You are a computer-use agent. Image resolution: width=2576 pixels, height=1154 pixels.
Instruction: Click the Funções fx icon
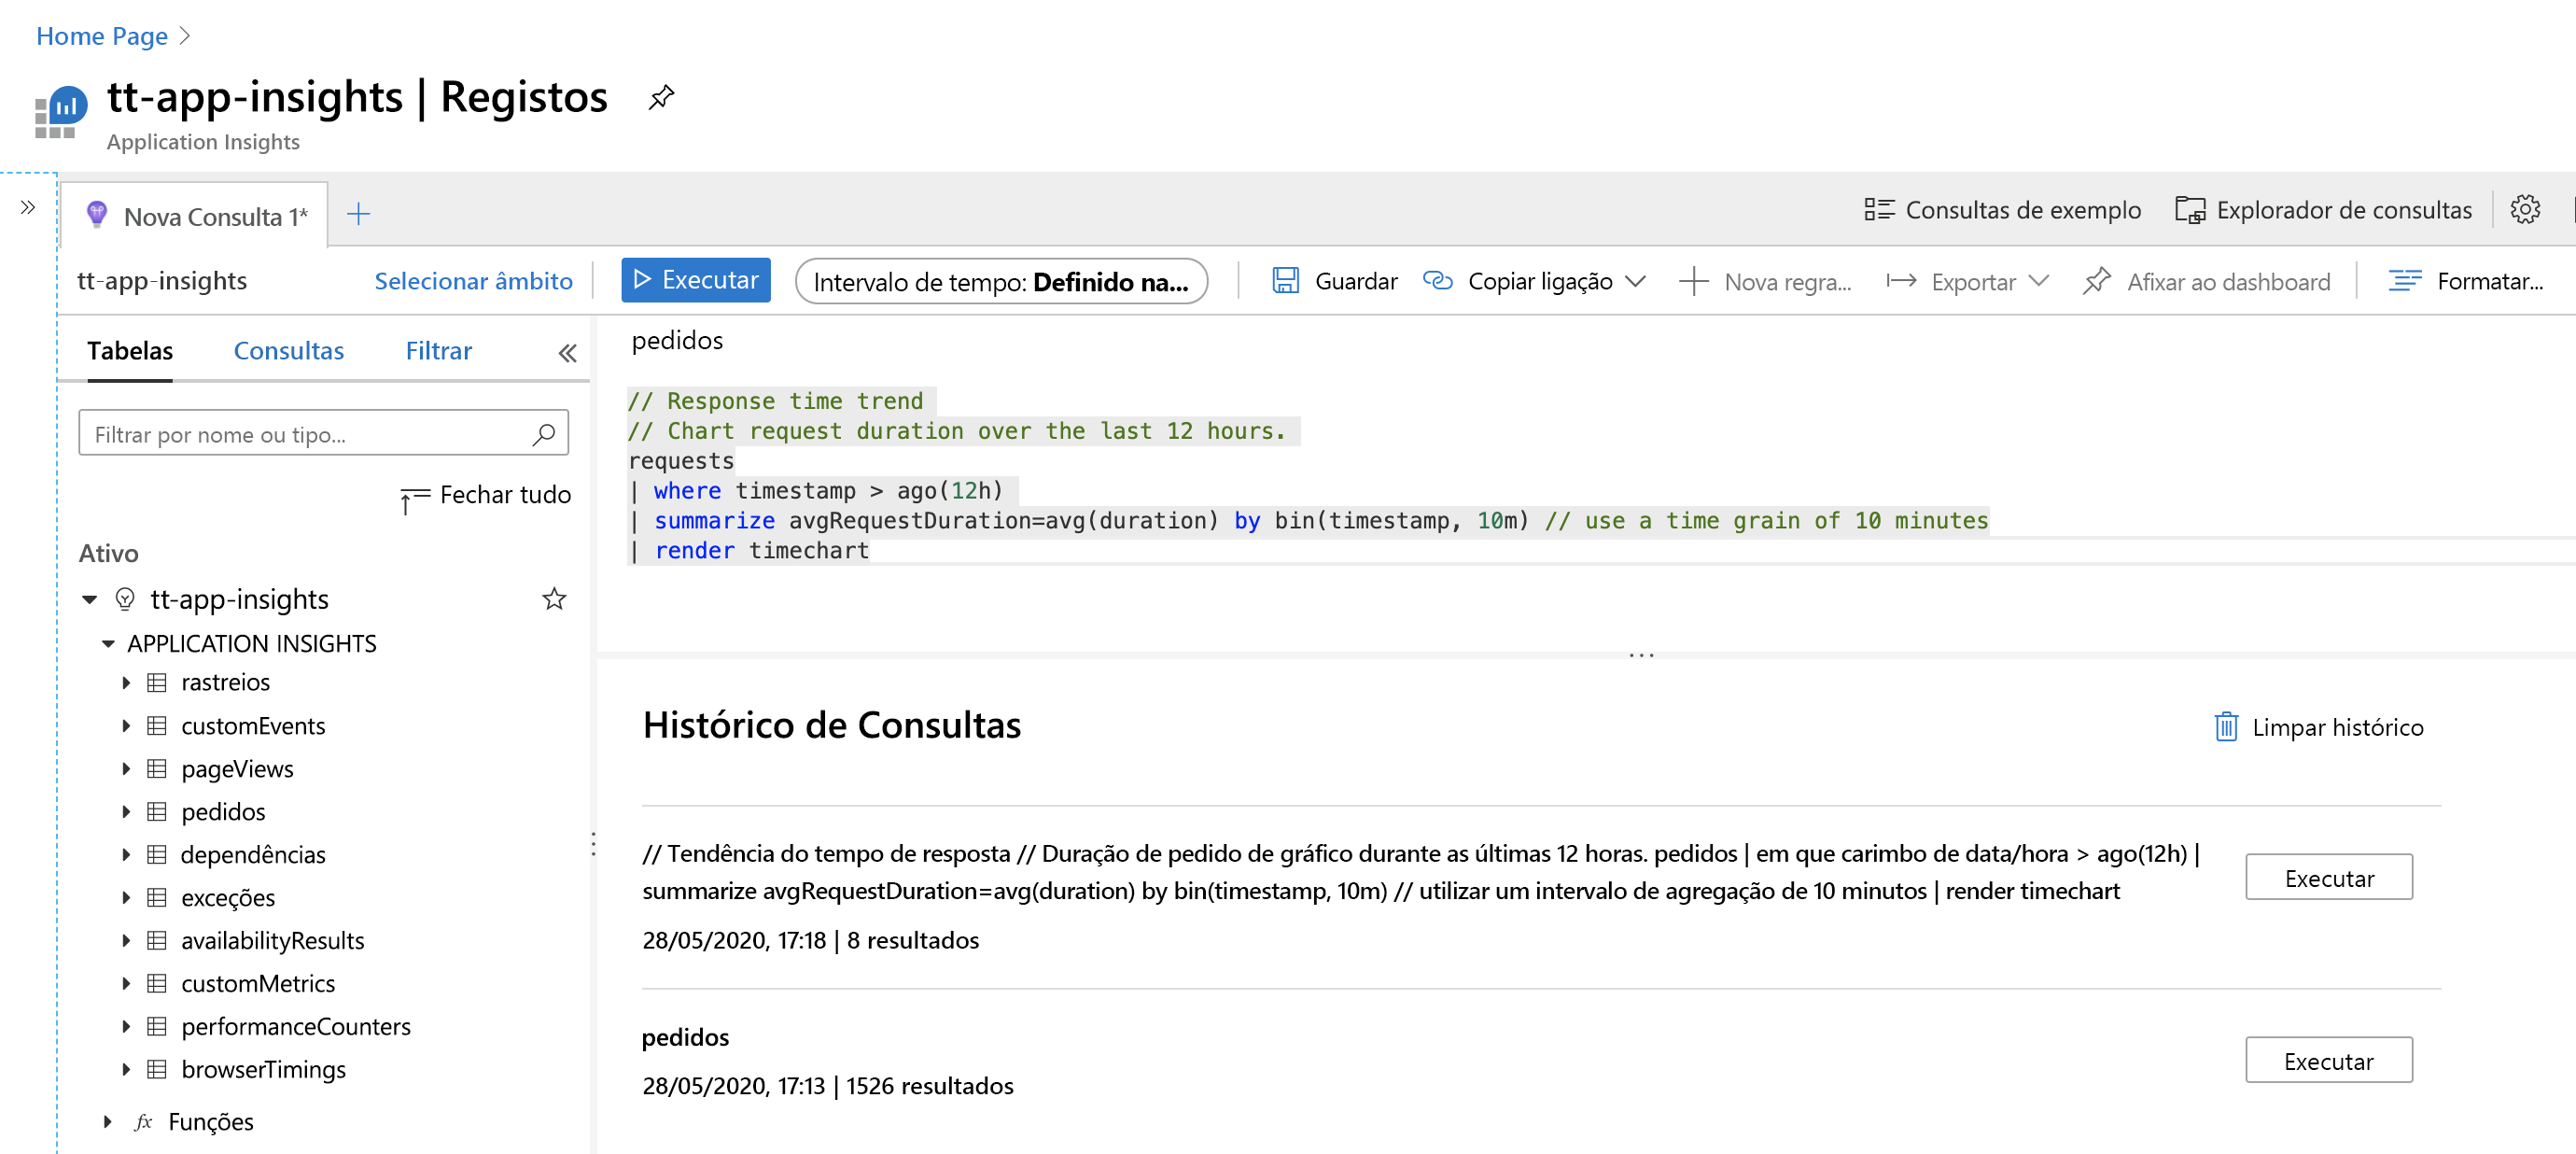(x=144, y=1122)
